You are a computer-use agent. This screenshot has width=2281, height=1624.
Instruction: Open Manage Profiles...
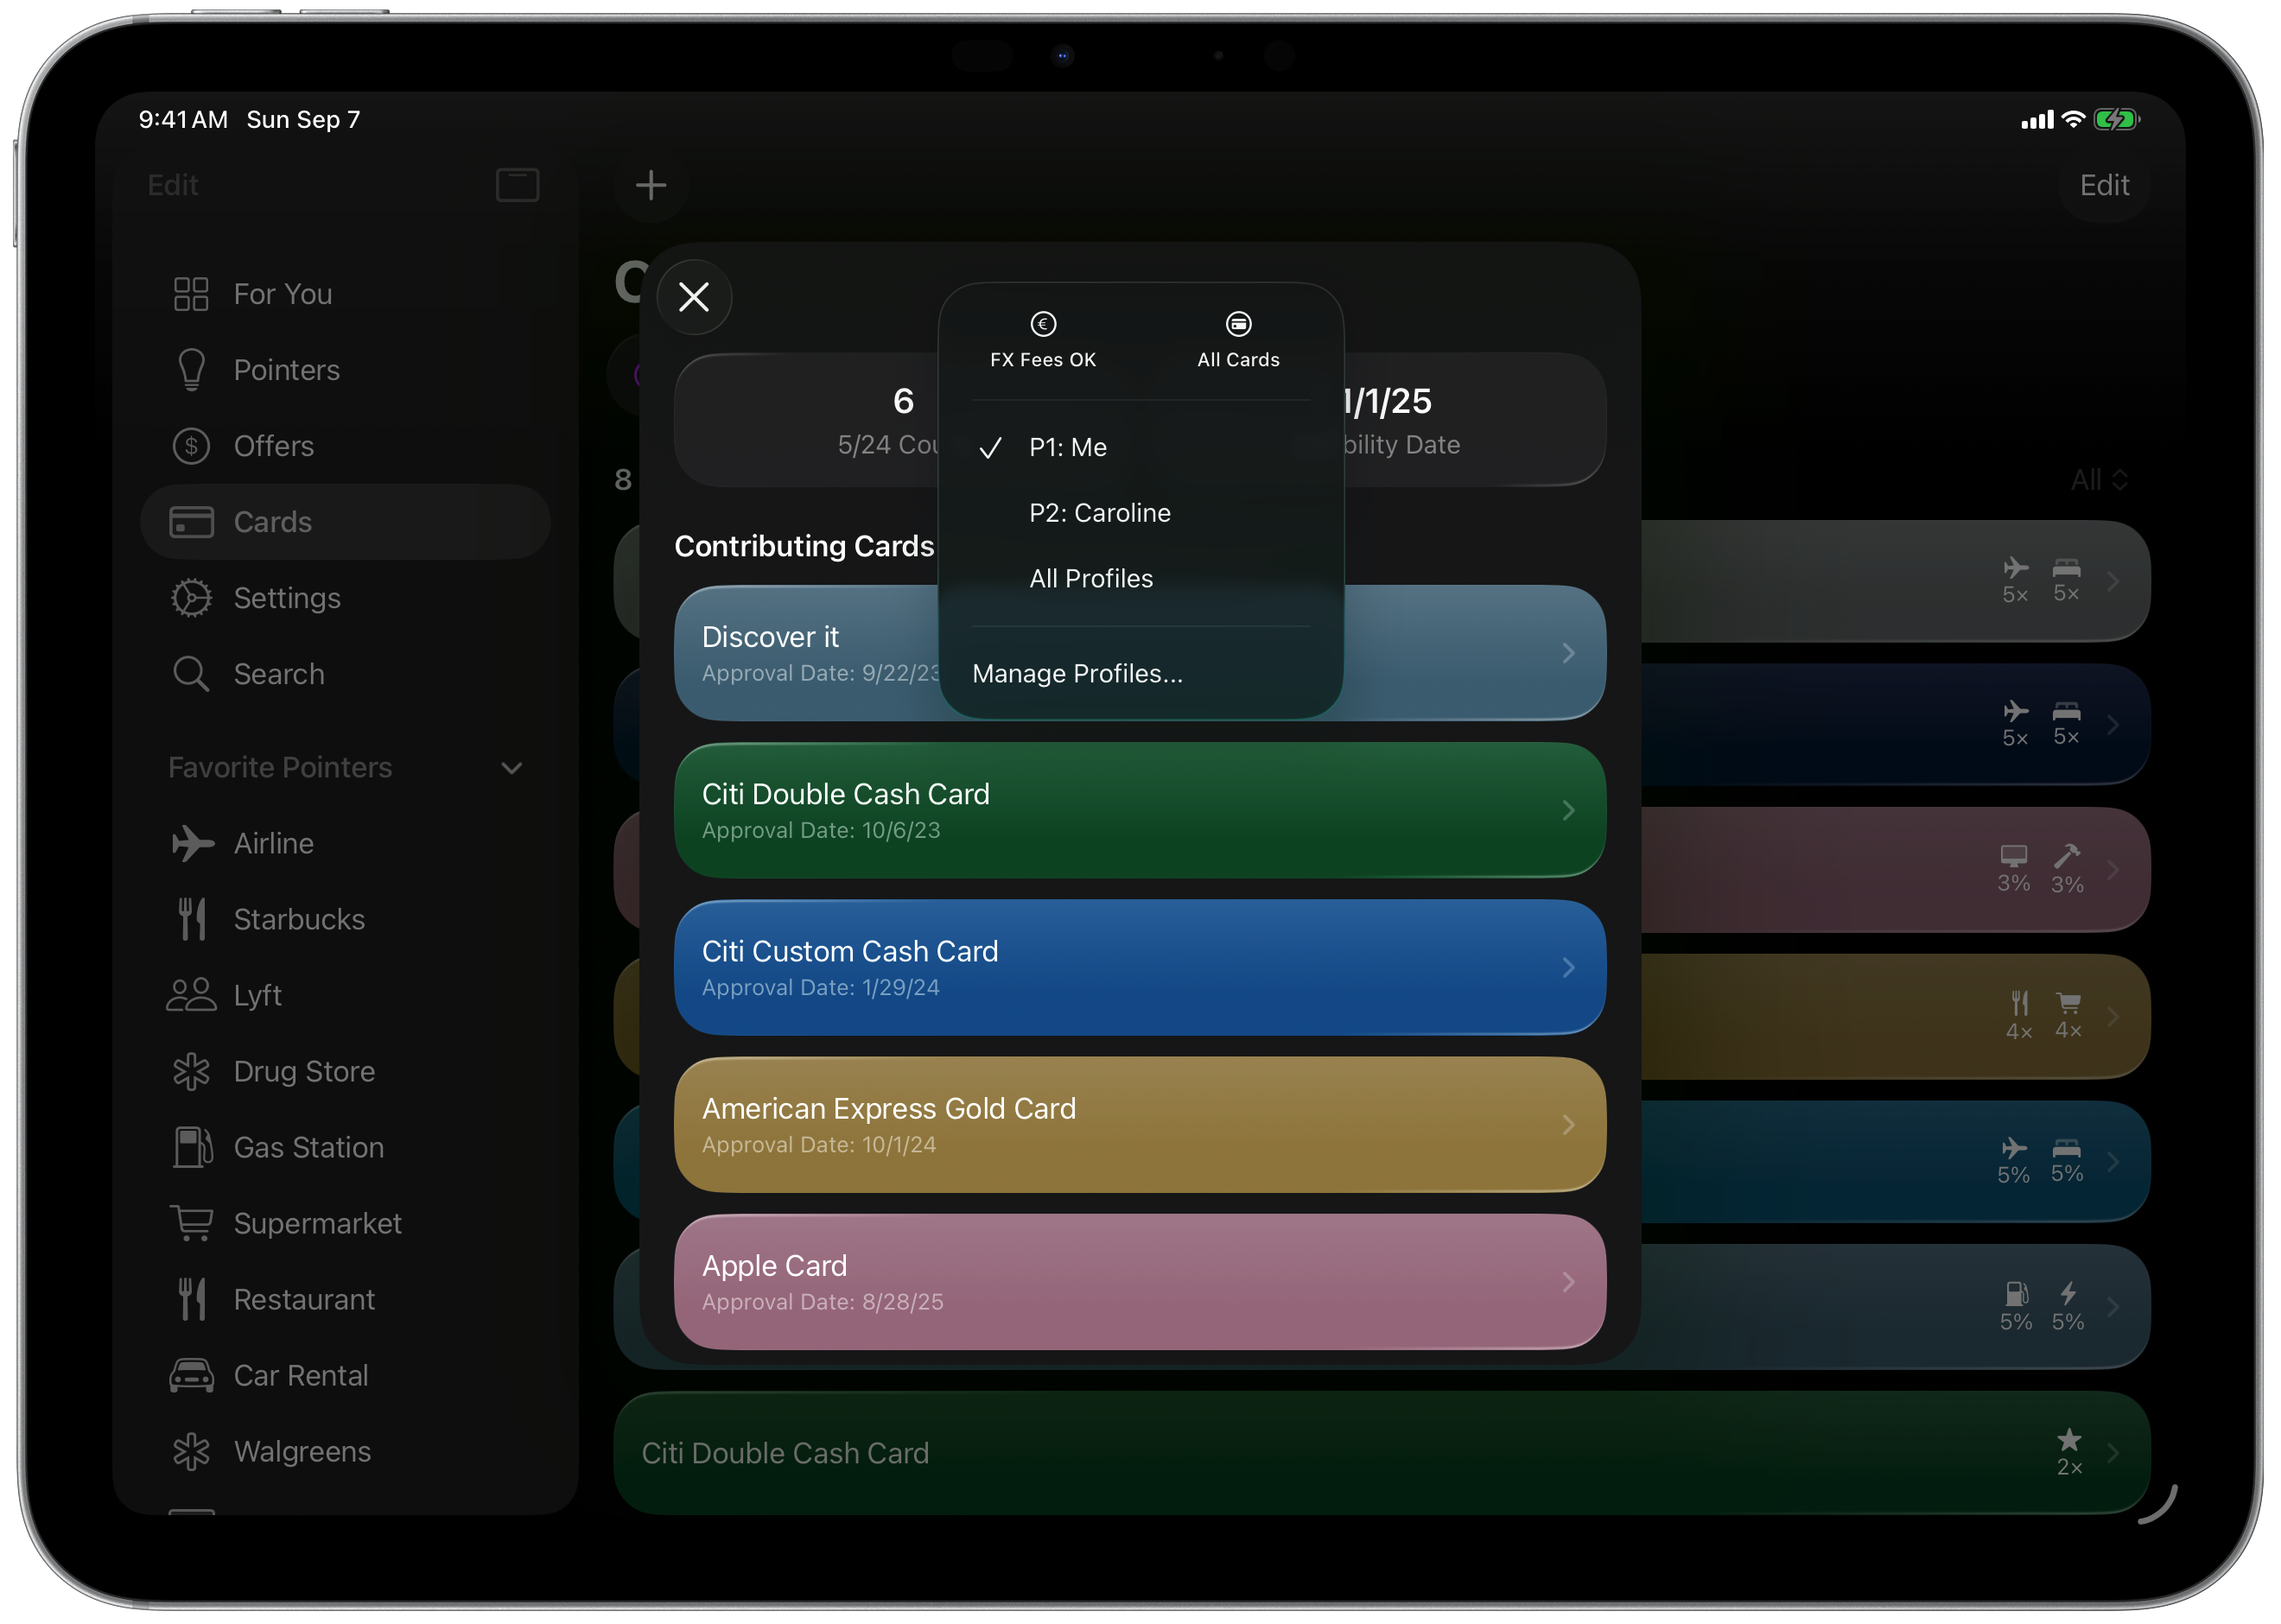click(x=1077, y=674)
